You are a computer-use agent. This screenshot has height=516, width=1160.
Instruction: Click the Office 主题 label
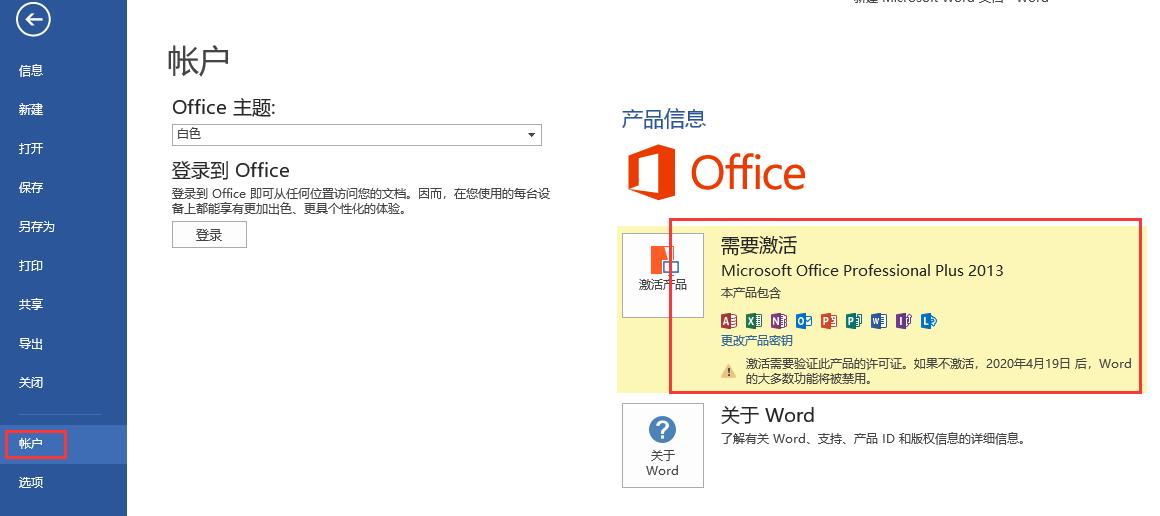(x=223, y=108)
